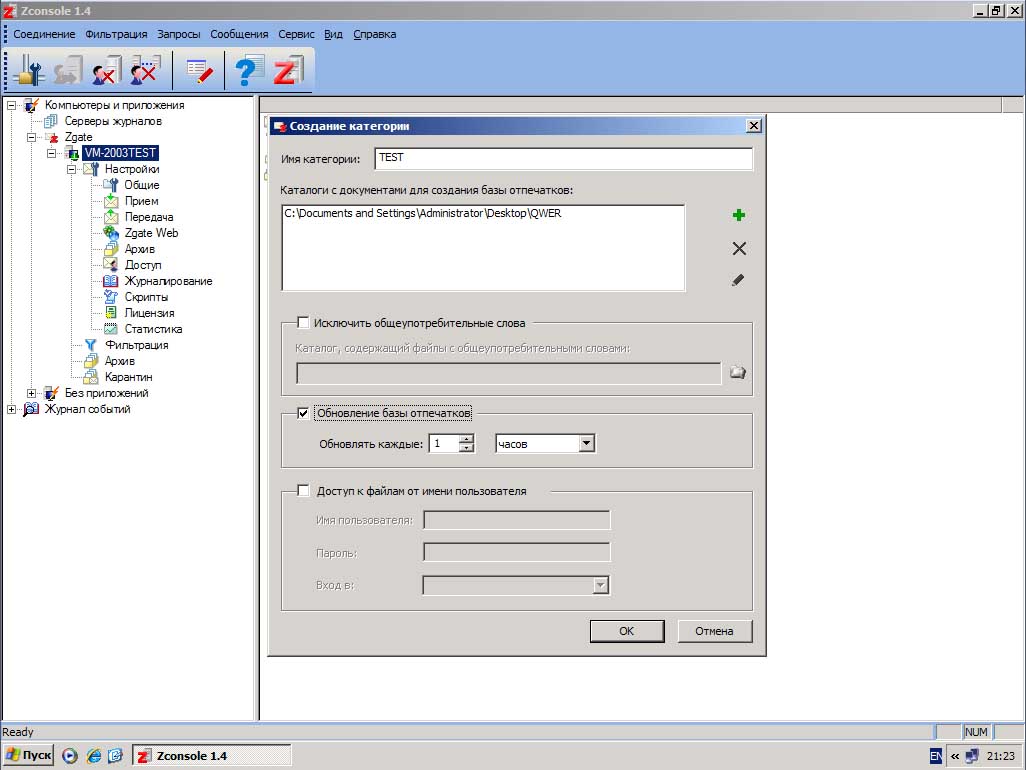The width and height of the screenshot is (1026, 770).
Task: Collapse the Компьютеры и приложения root node
Action: (11, 105)
